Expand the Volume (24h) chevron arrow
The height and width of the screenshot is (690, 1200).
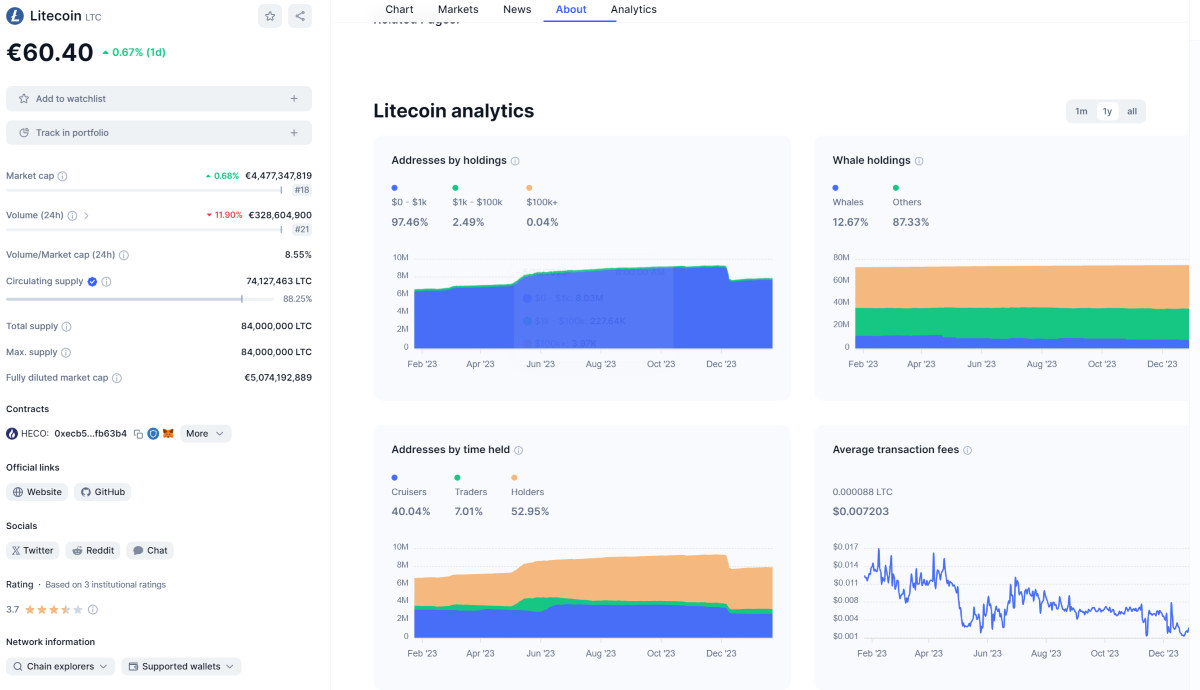point(86,215)
